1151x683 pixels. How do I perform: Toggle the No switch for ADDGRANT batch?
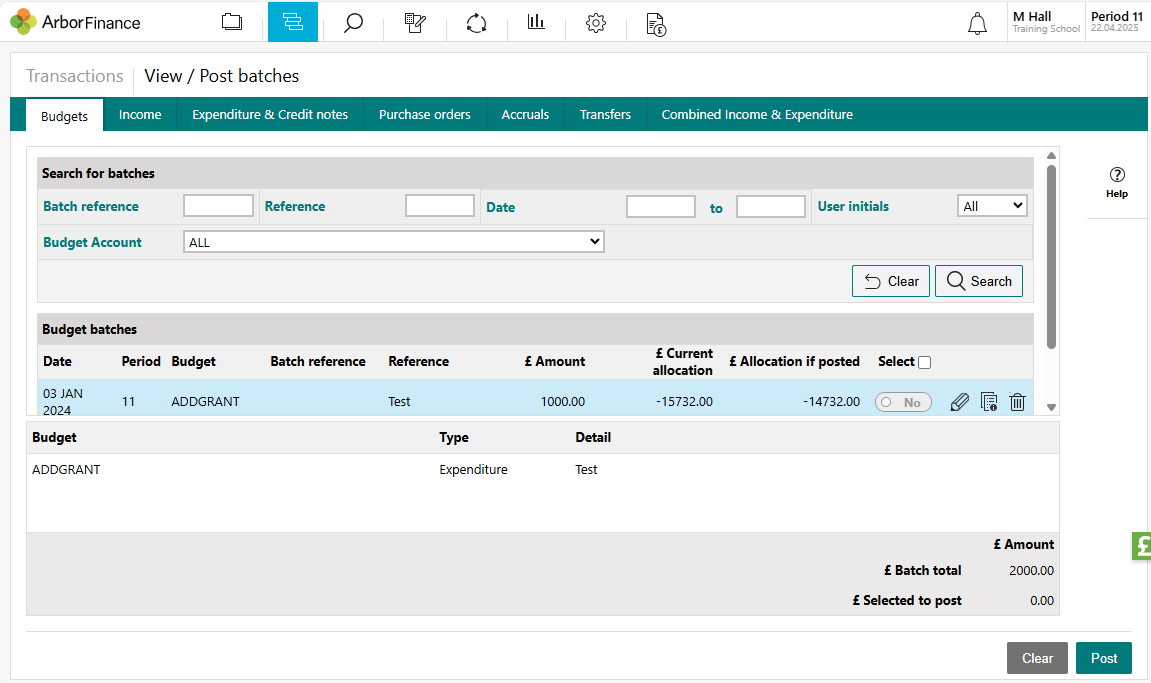pos(902,402)
